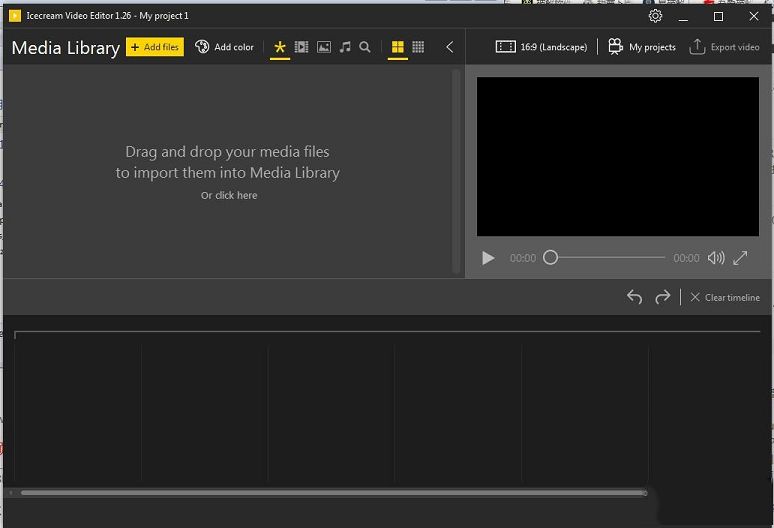Filter library by audio music files
This screenshot has width=774, height=528.
345,47
